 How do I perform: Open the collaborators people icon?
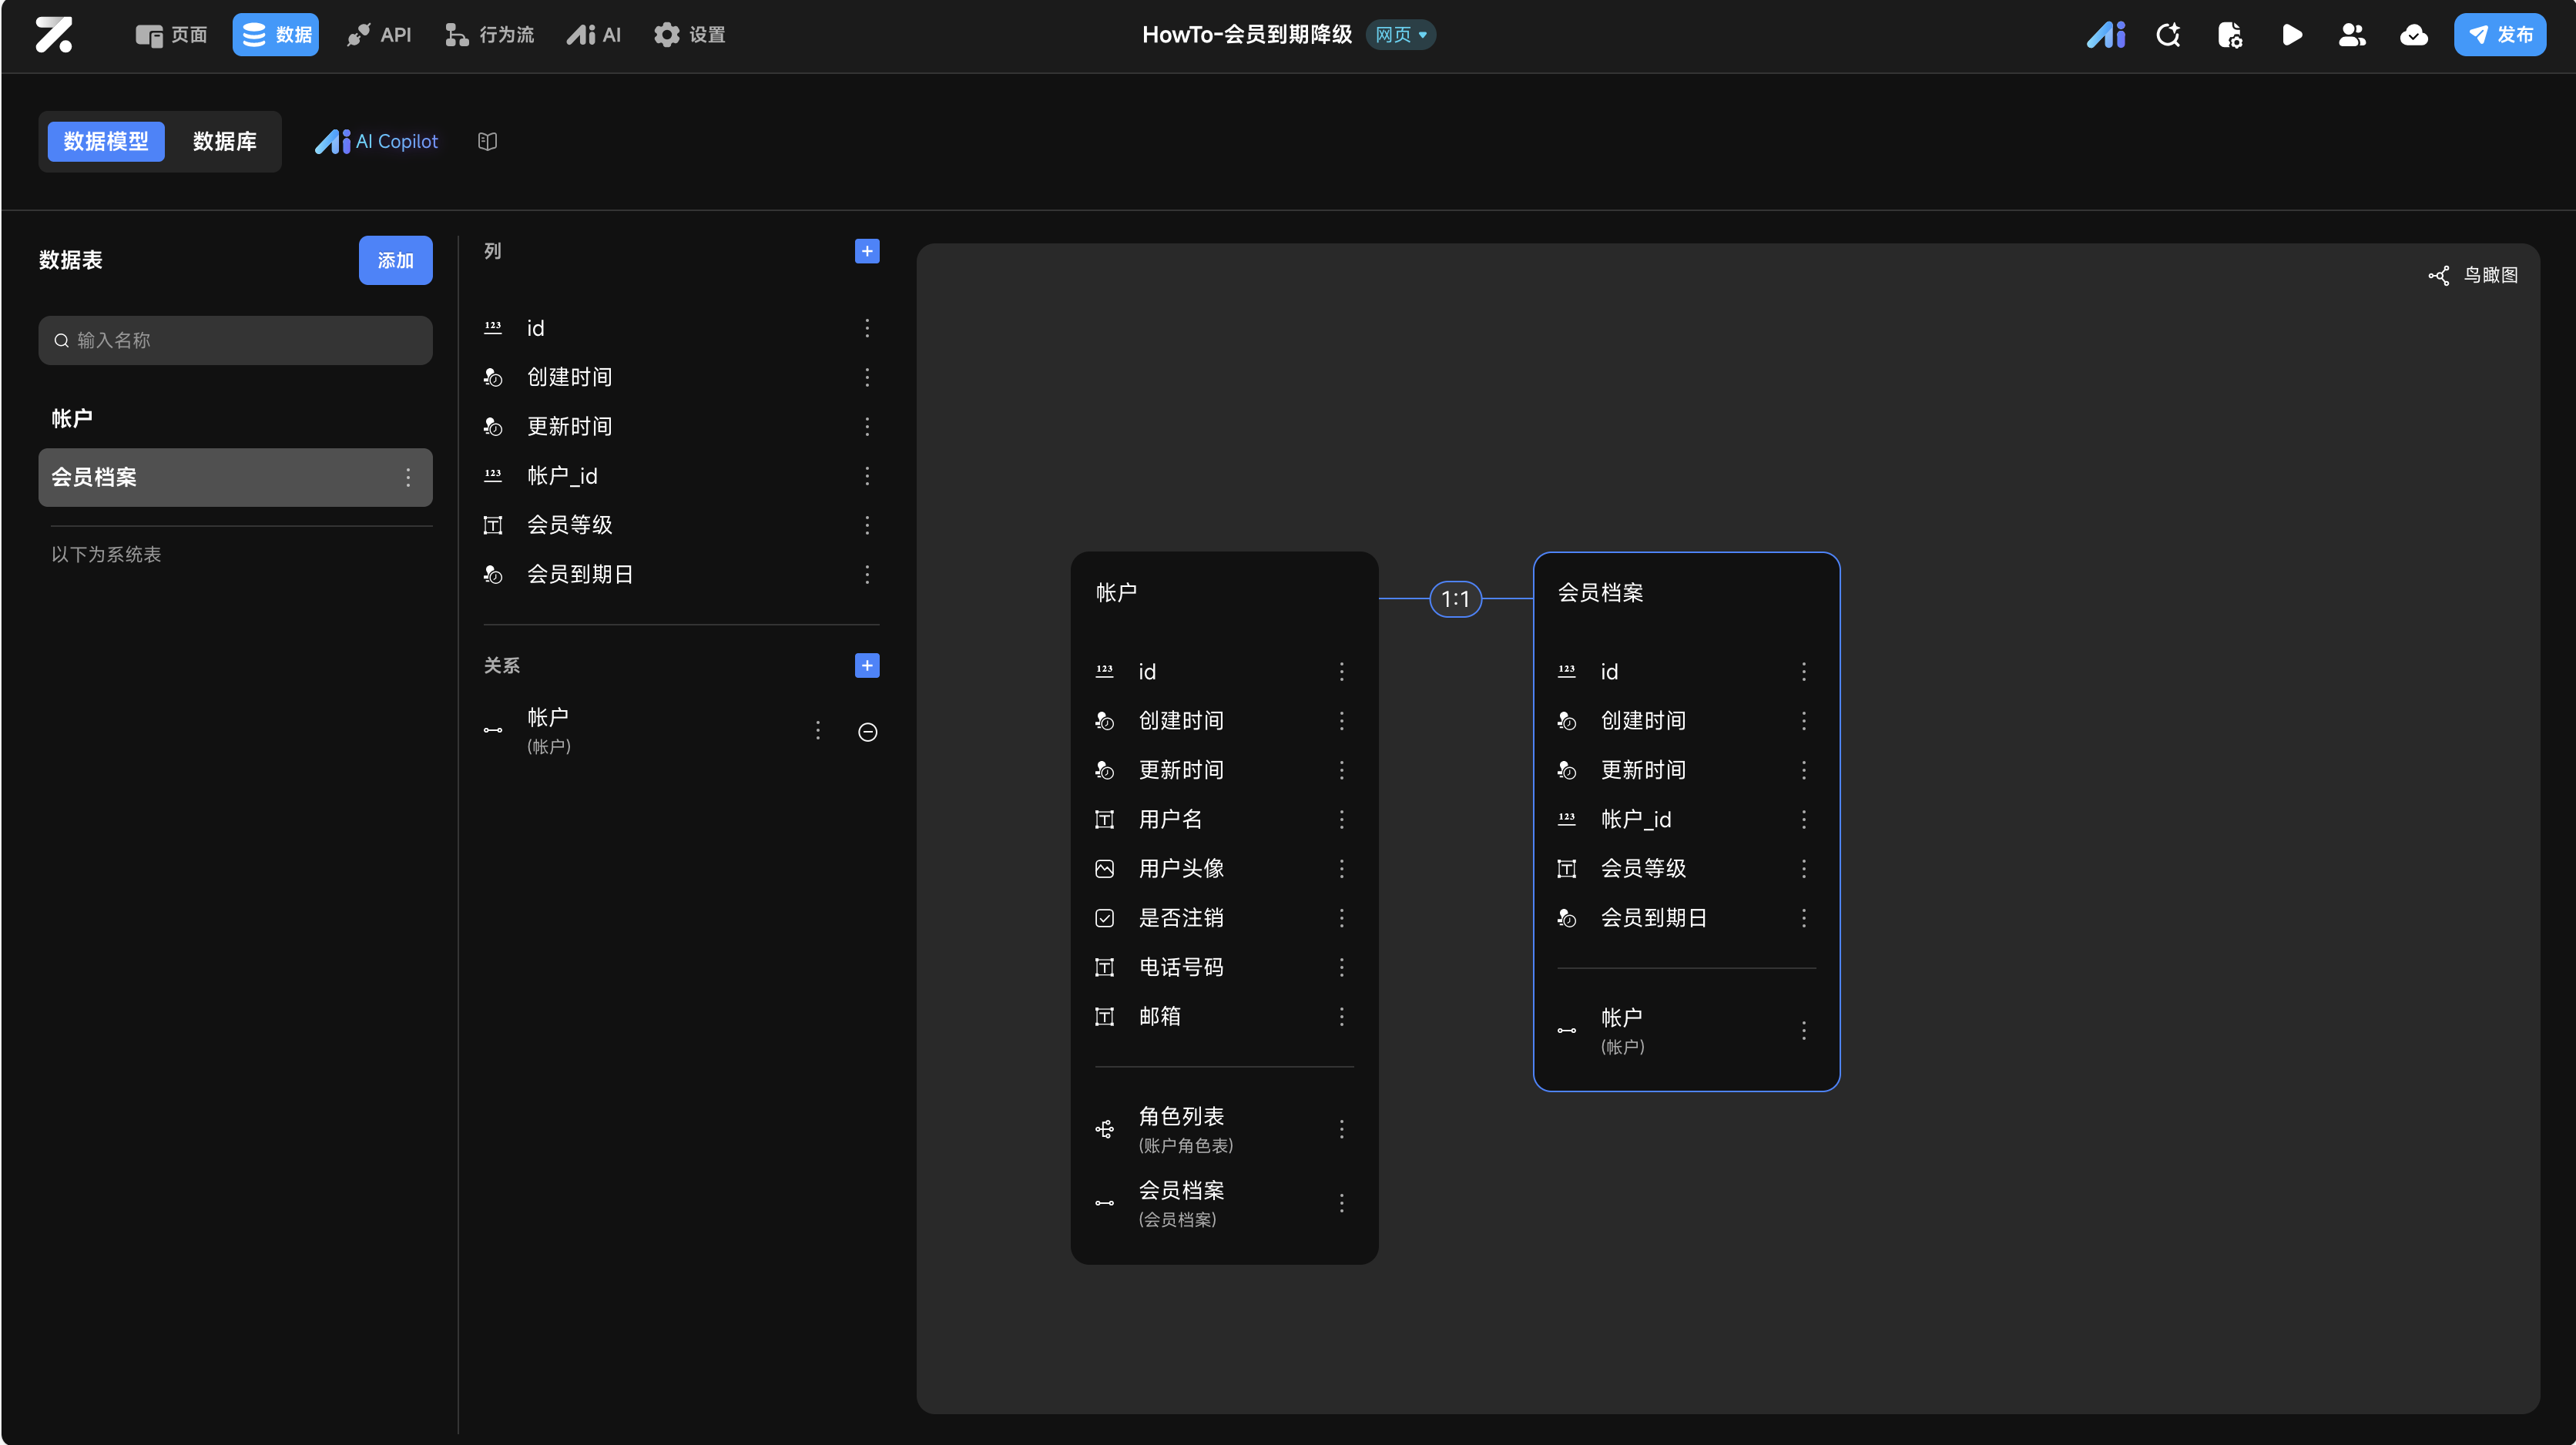(x=2352, y=35)
